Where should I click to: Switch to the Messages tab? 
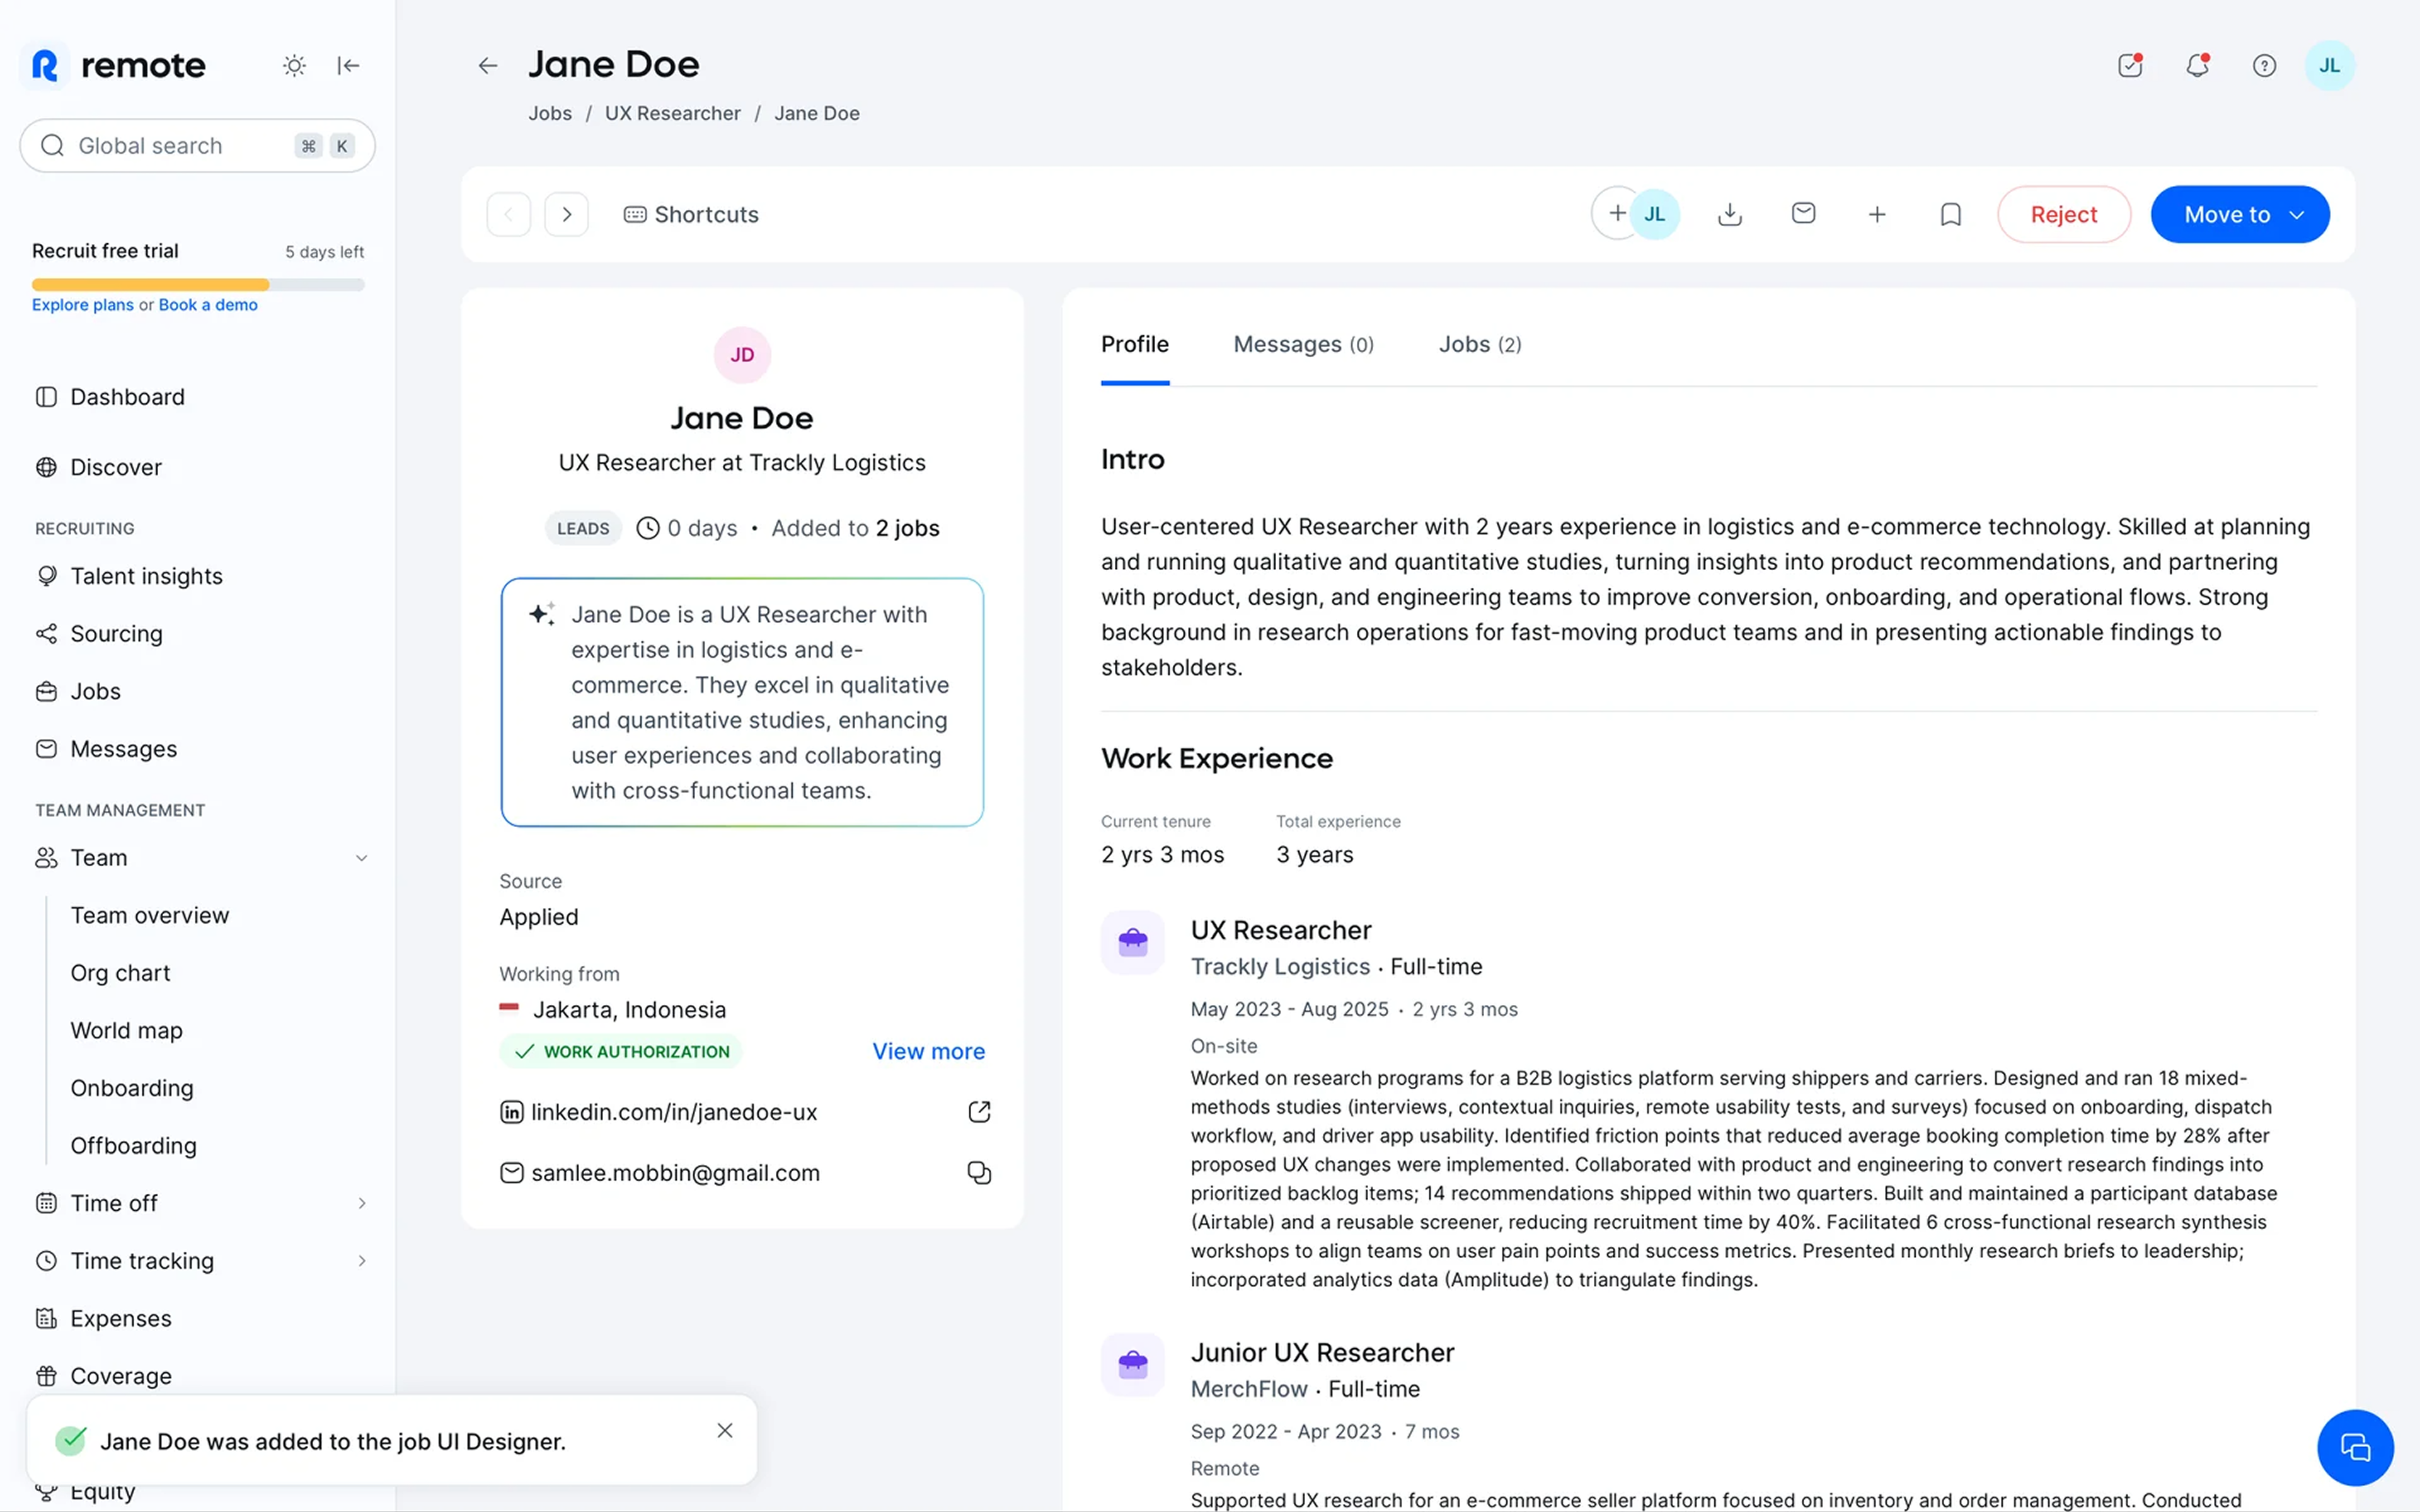coord(1303,344)
